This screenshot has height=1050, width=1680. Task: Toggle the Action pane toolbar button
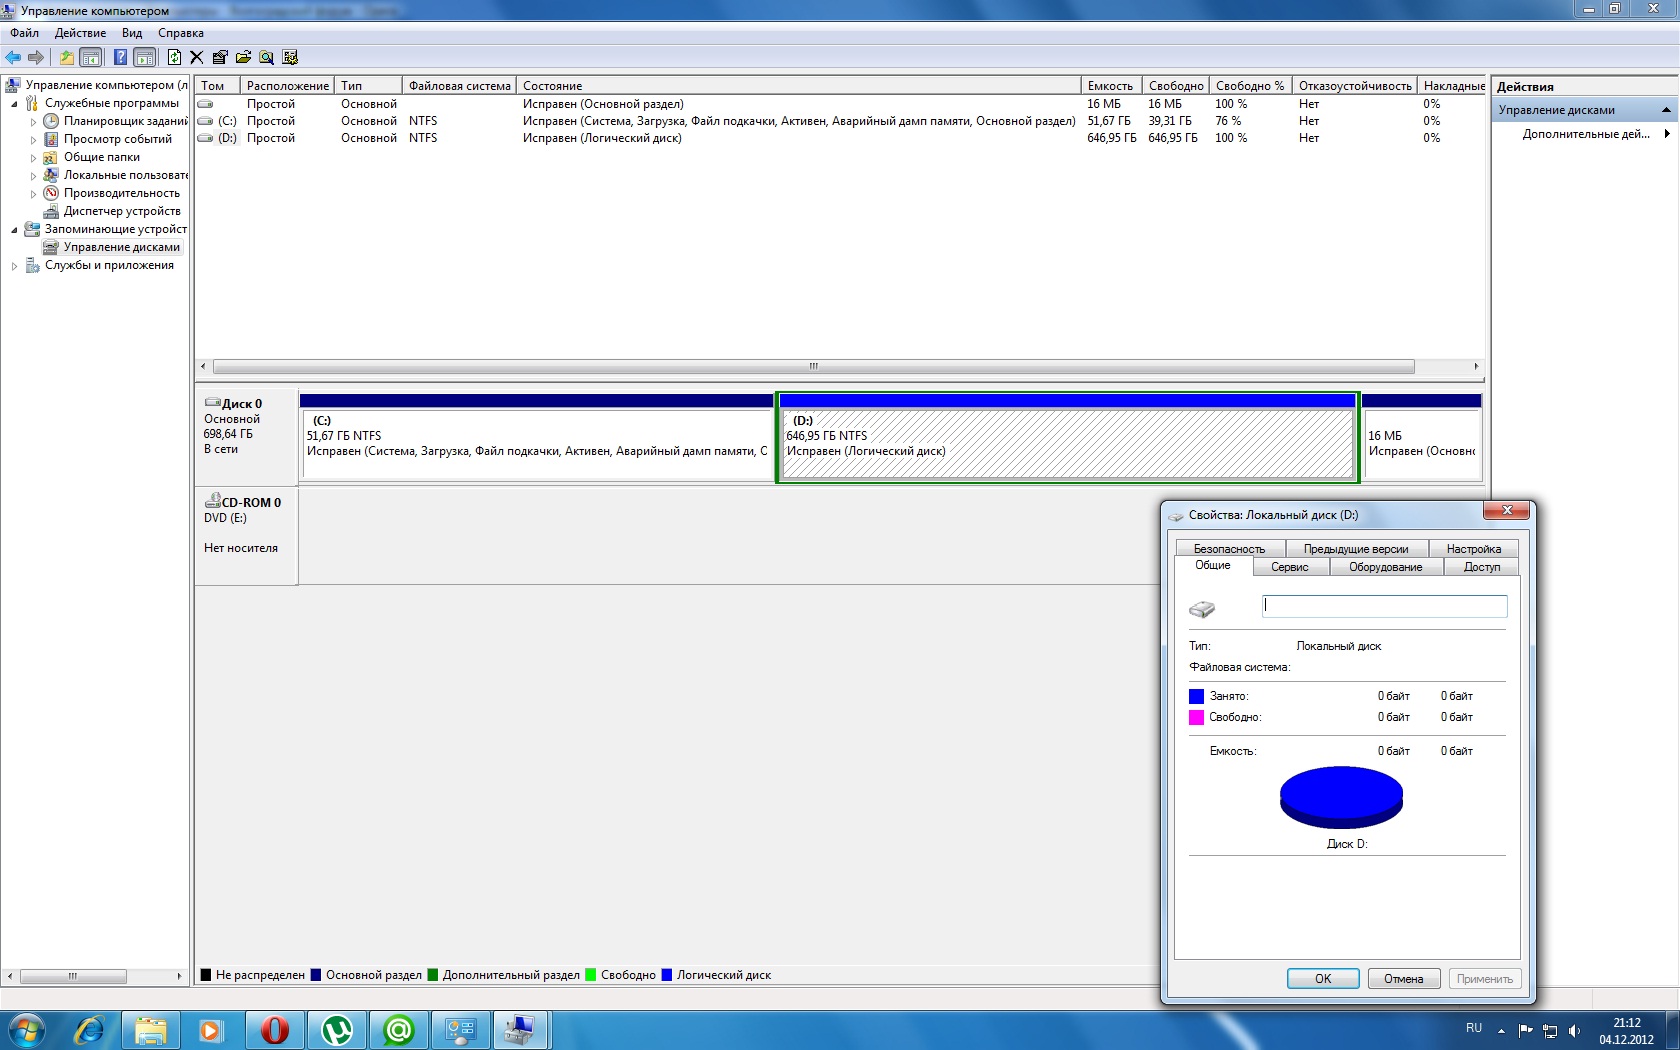pos(145,57)
